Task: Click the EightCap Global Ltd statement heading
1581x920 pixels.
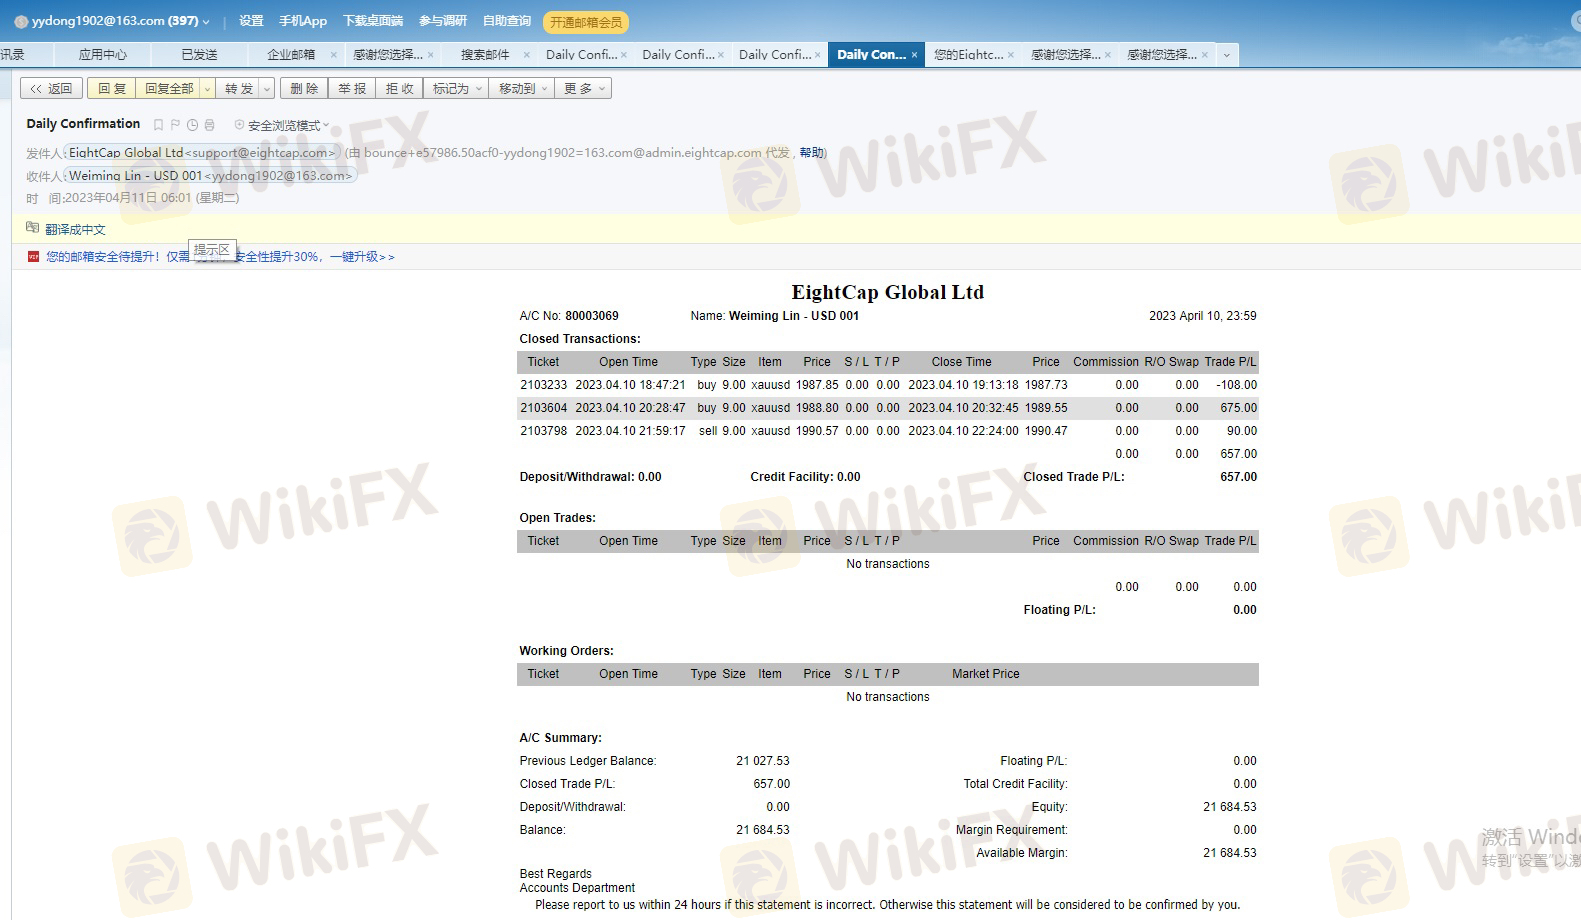Action: [888, 292]
